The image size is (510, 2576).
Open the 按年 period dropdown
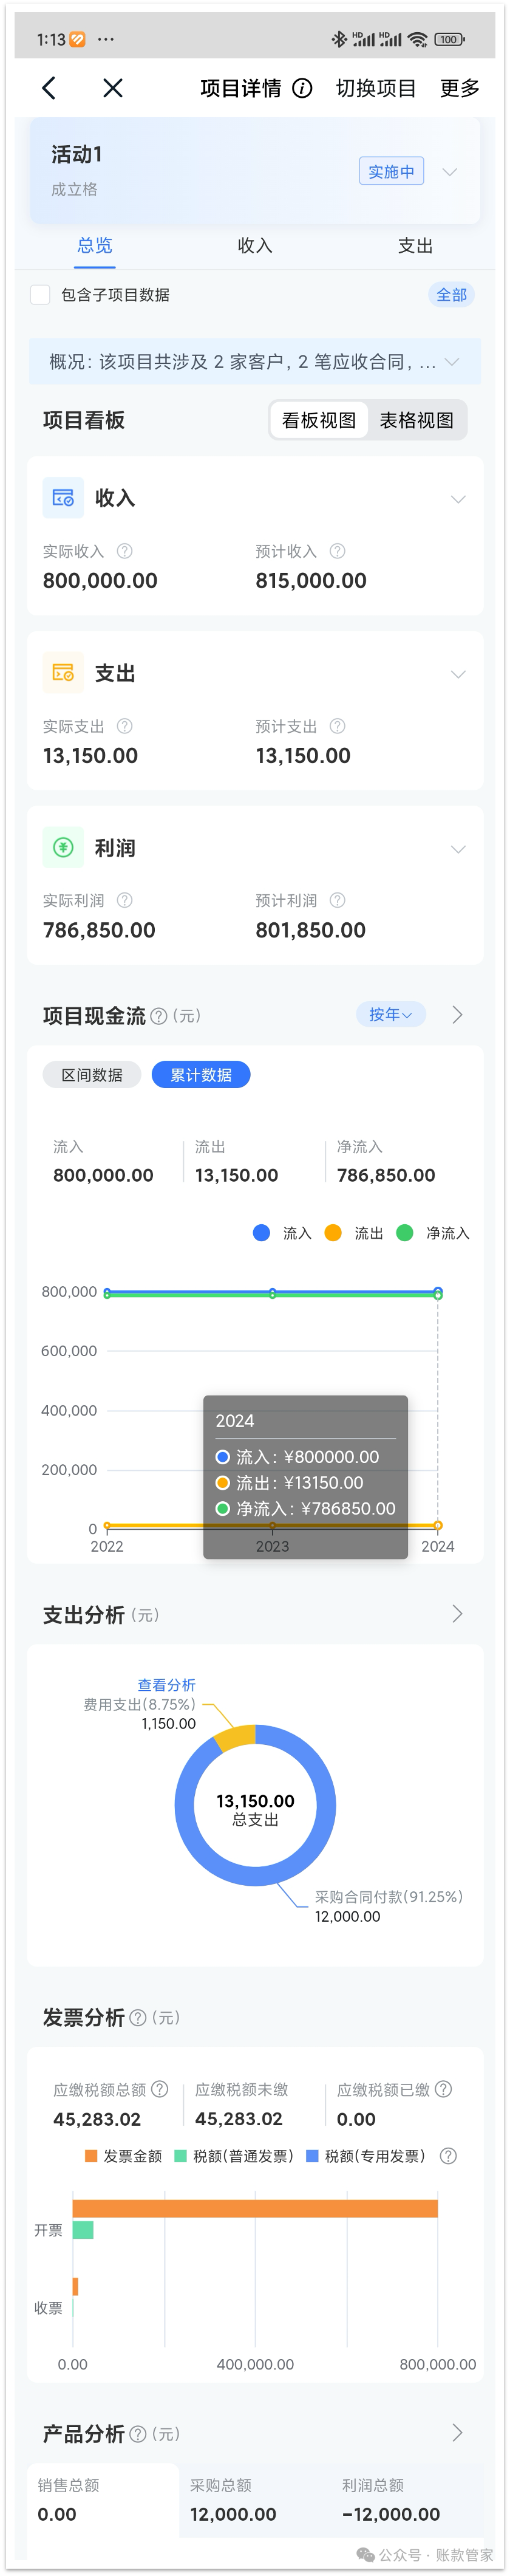(x=391, y=1014)
